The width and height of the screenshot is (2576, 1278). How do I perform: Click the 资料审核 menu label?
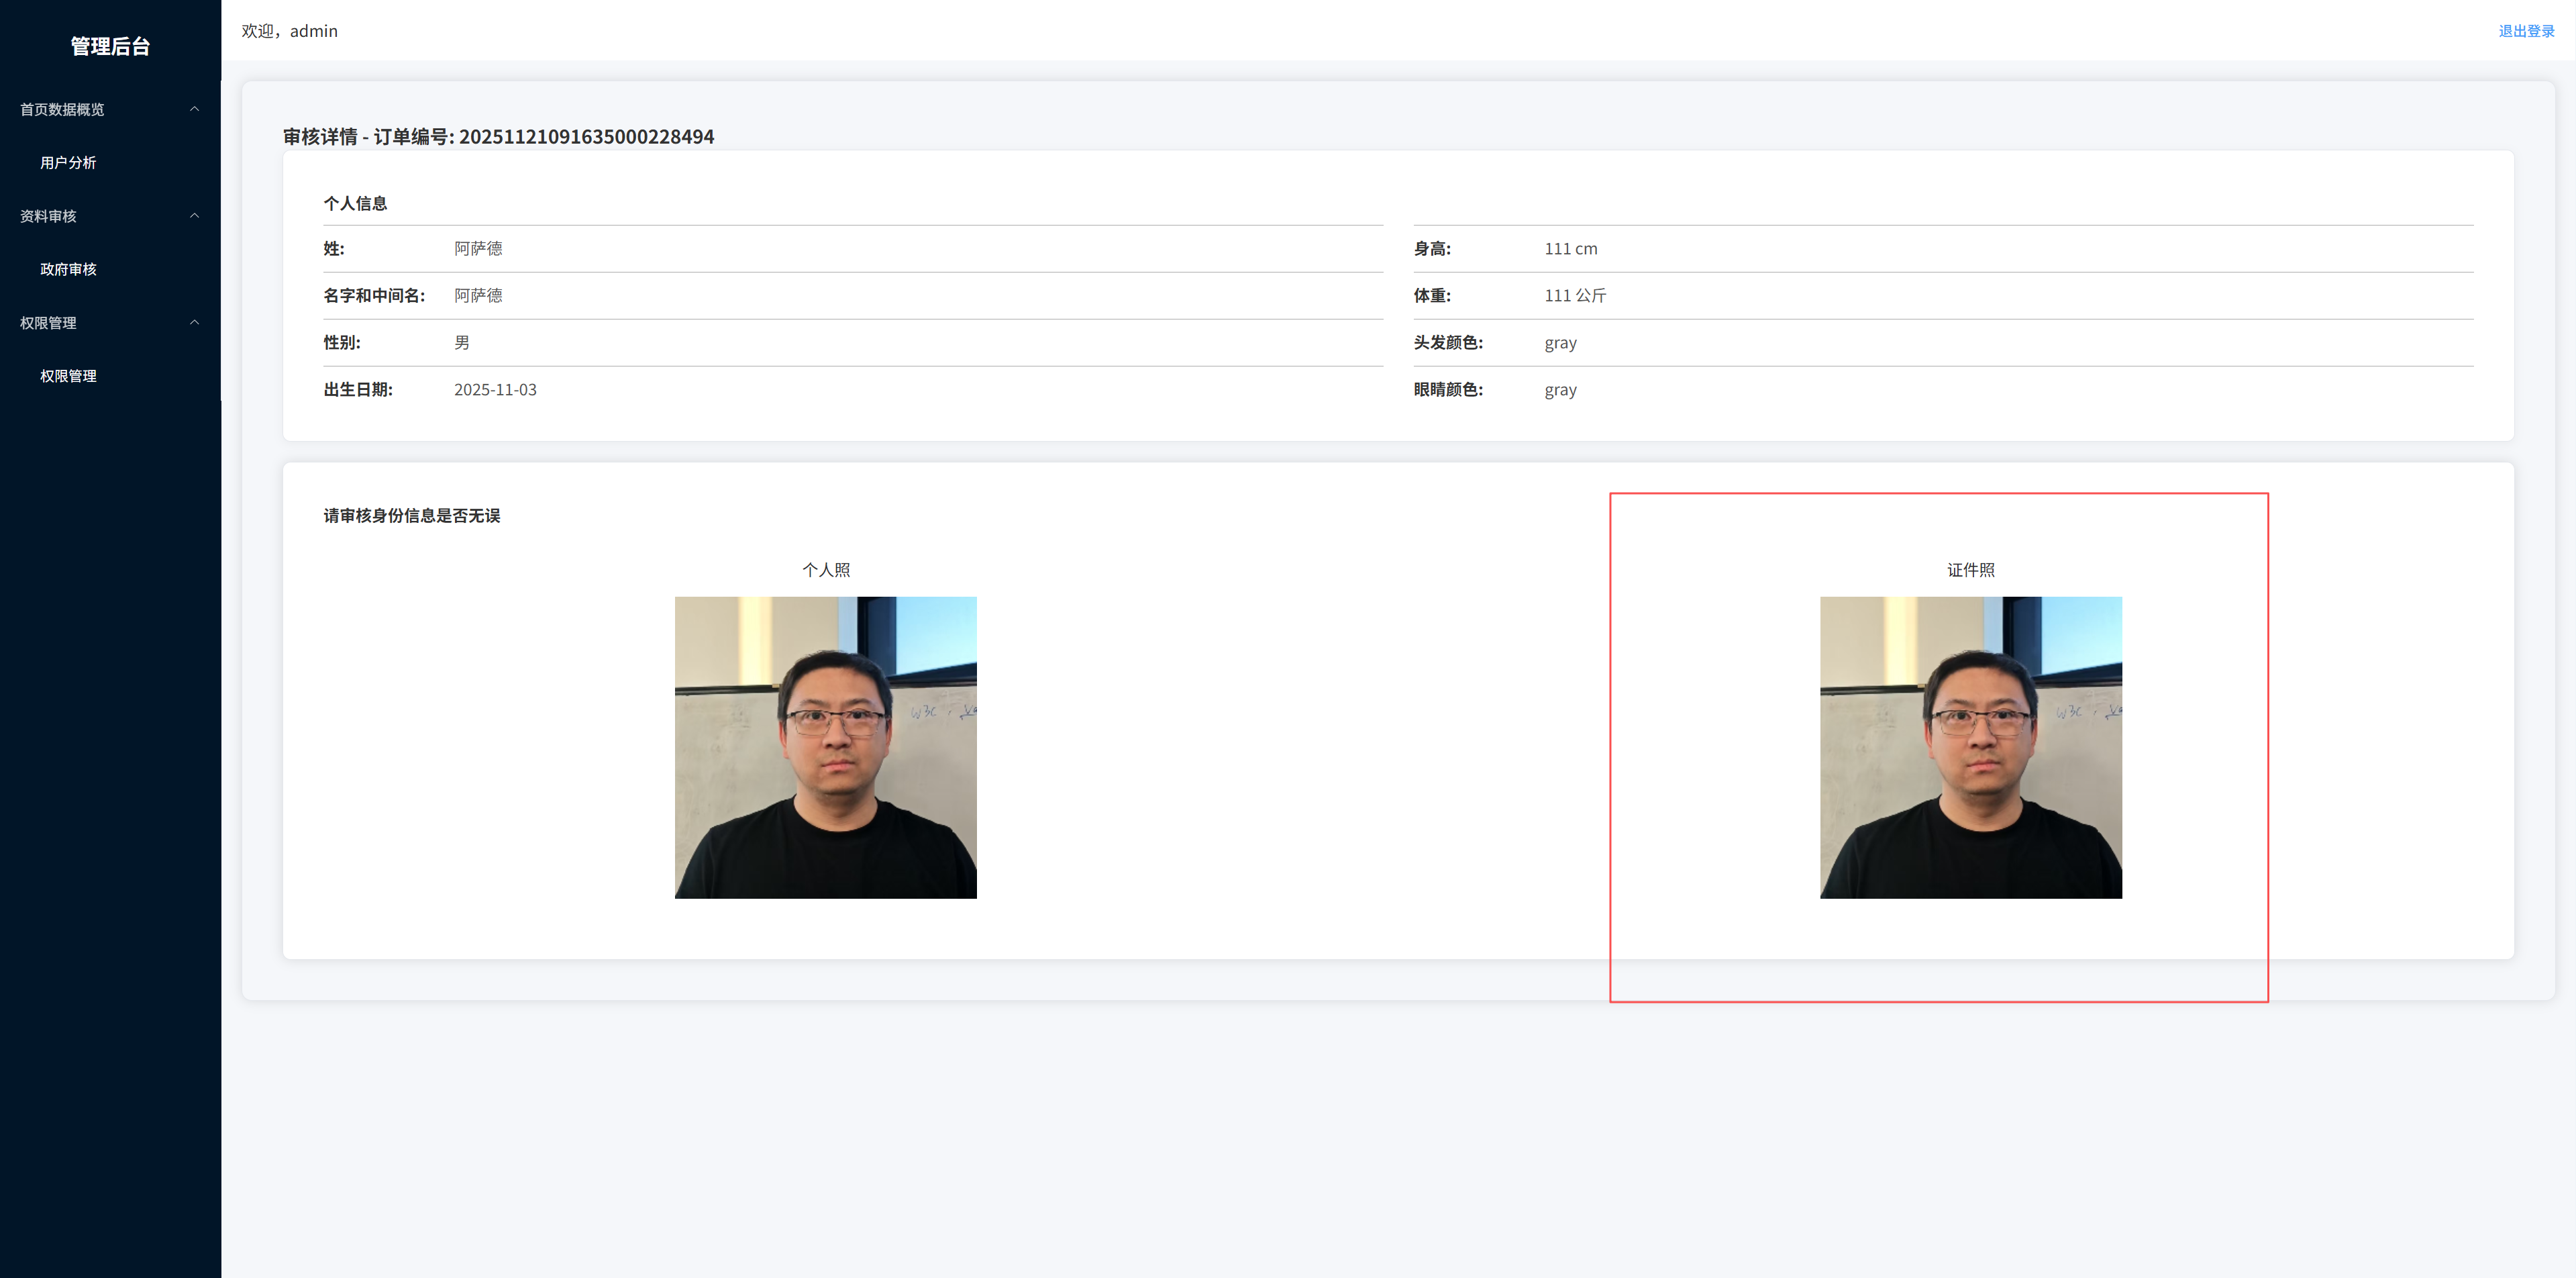point(48,216)
